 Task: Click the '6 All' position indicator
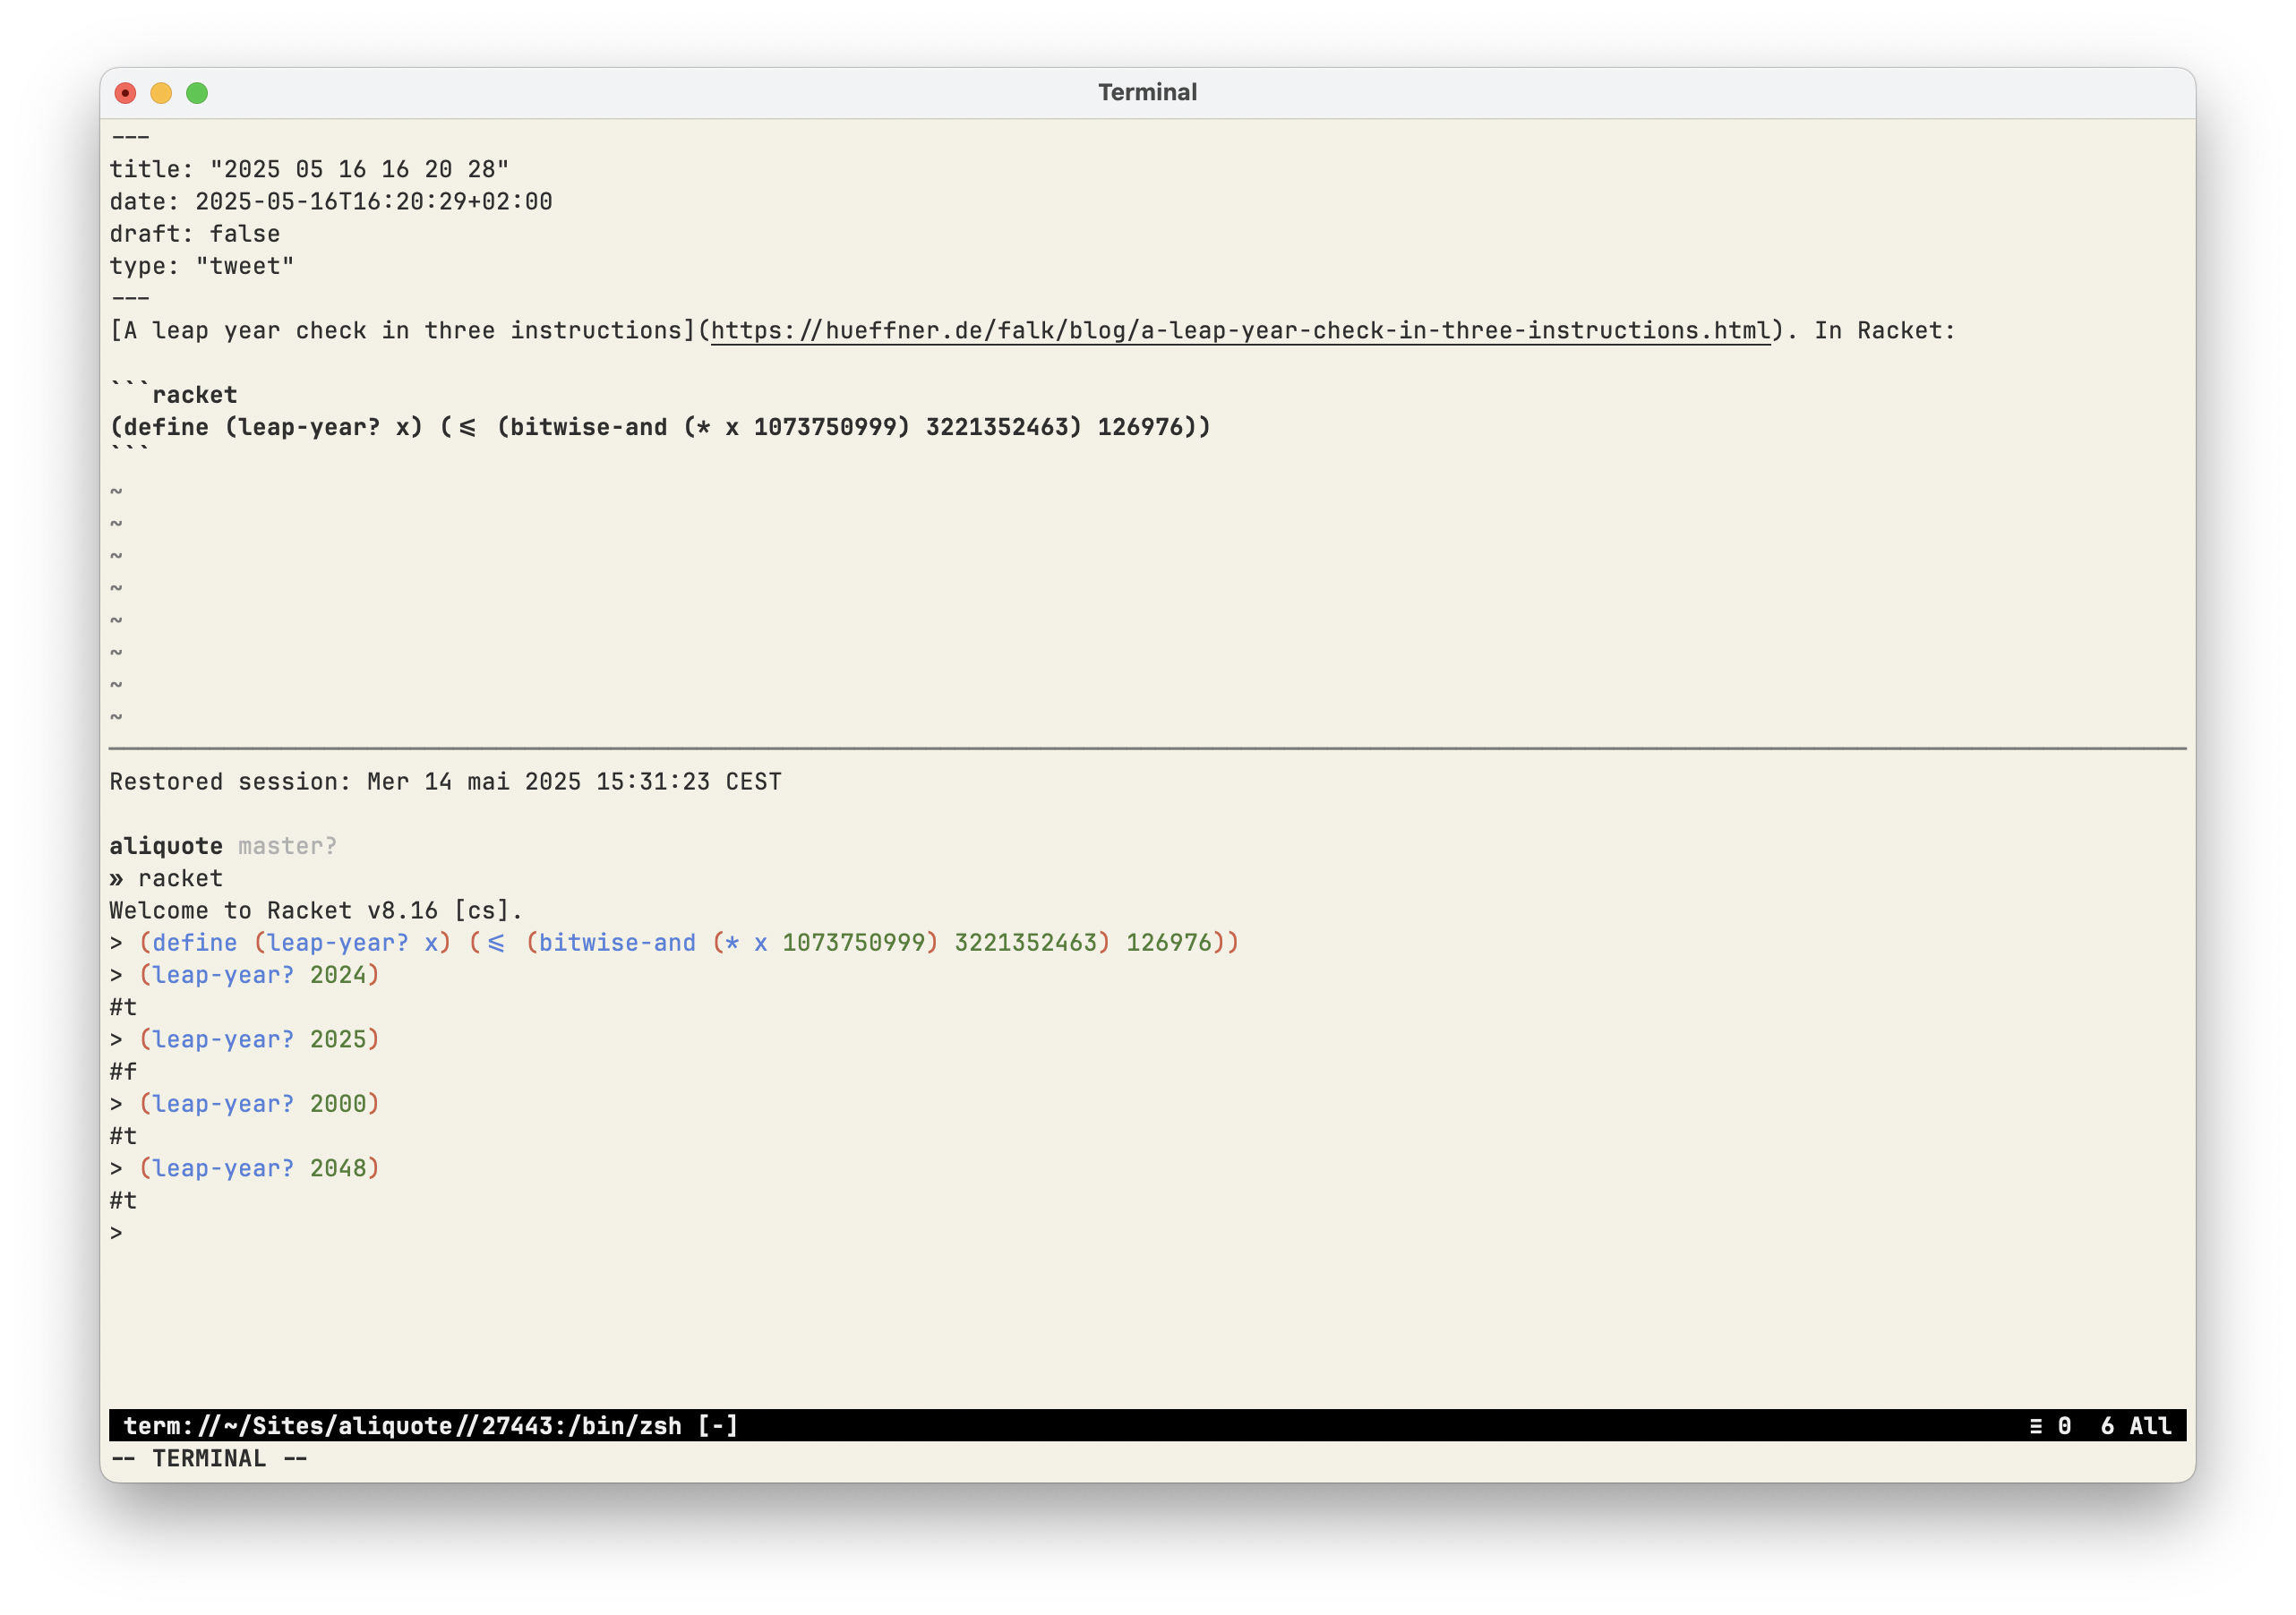[x=2135, y=1426]
